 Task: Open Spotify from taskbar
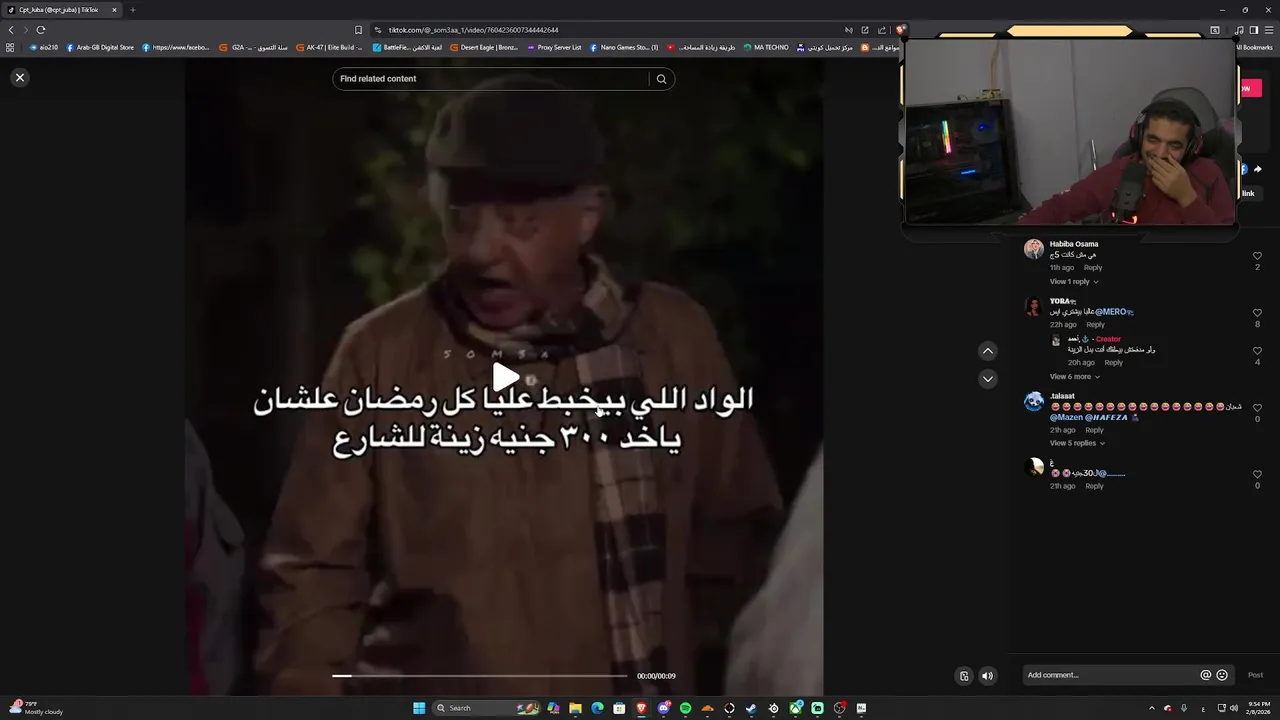[685, 708]
